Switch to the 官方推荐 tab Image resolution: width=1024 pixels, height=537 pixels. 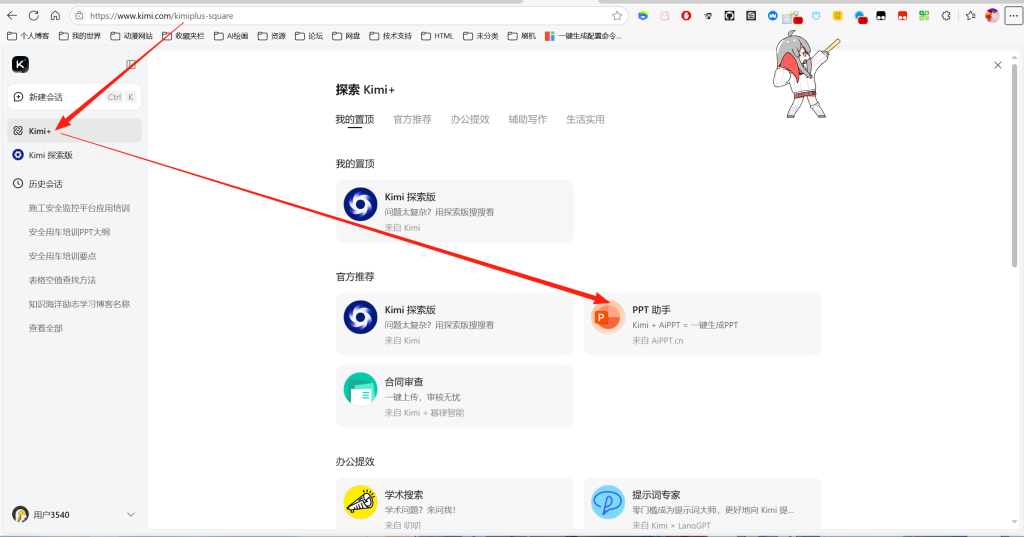pos(412,119)
